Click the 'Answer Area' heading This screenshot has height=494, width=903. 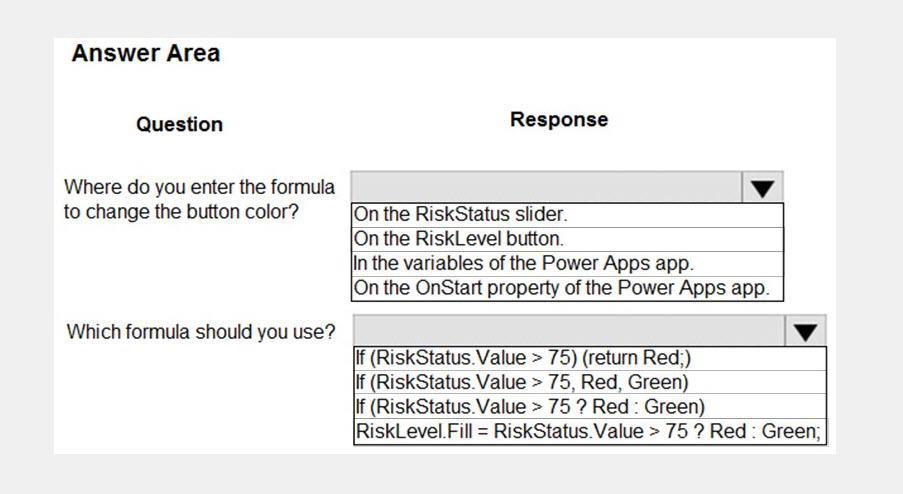coord(146,54)
